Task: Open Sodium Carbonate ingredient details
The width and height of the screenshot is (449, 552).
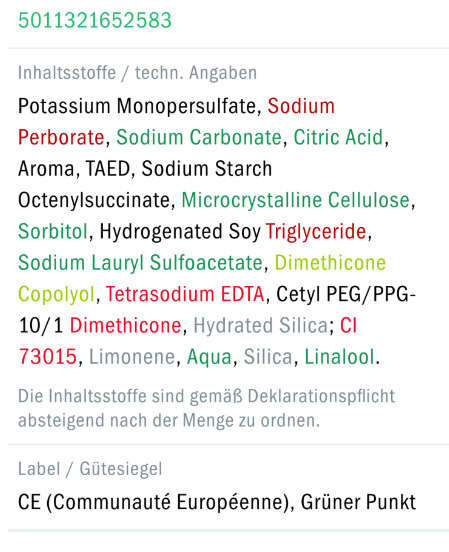Action: 199,137
